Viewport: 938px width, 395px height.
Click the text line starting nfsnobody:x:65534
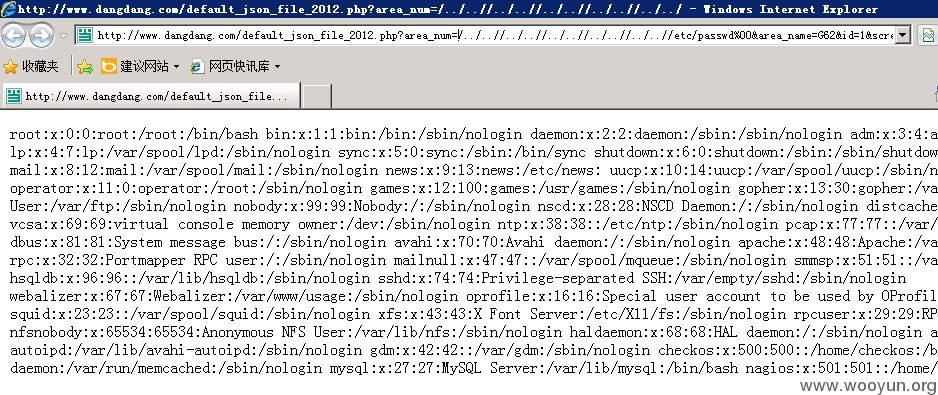[x=473, y=332]
